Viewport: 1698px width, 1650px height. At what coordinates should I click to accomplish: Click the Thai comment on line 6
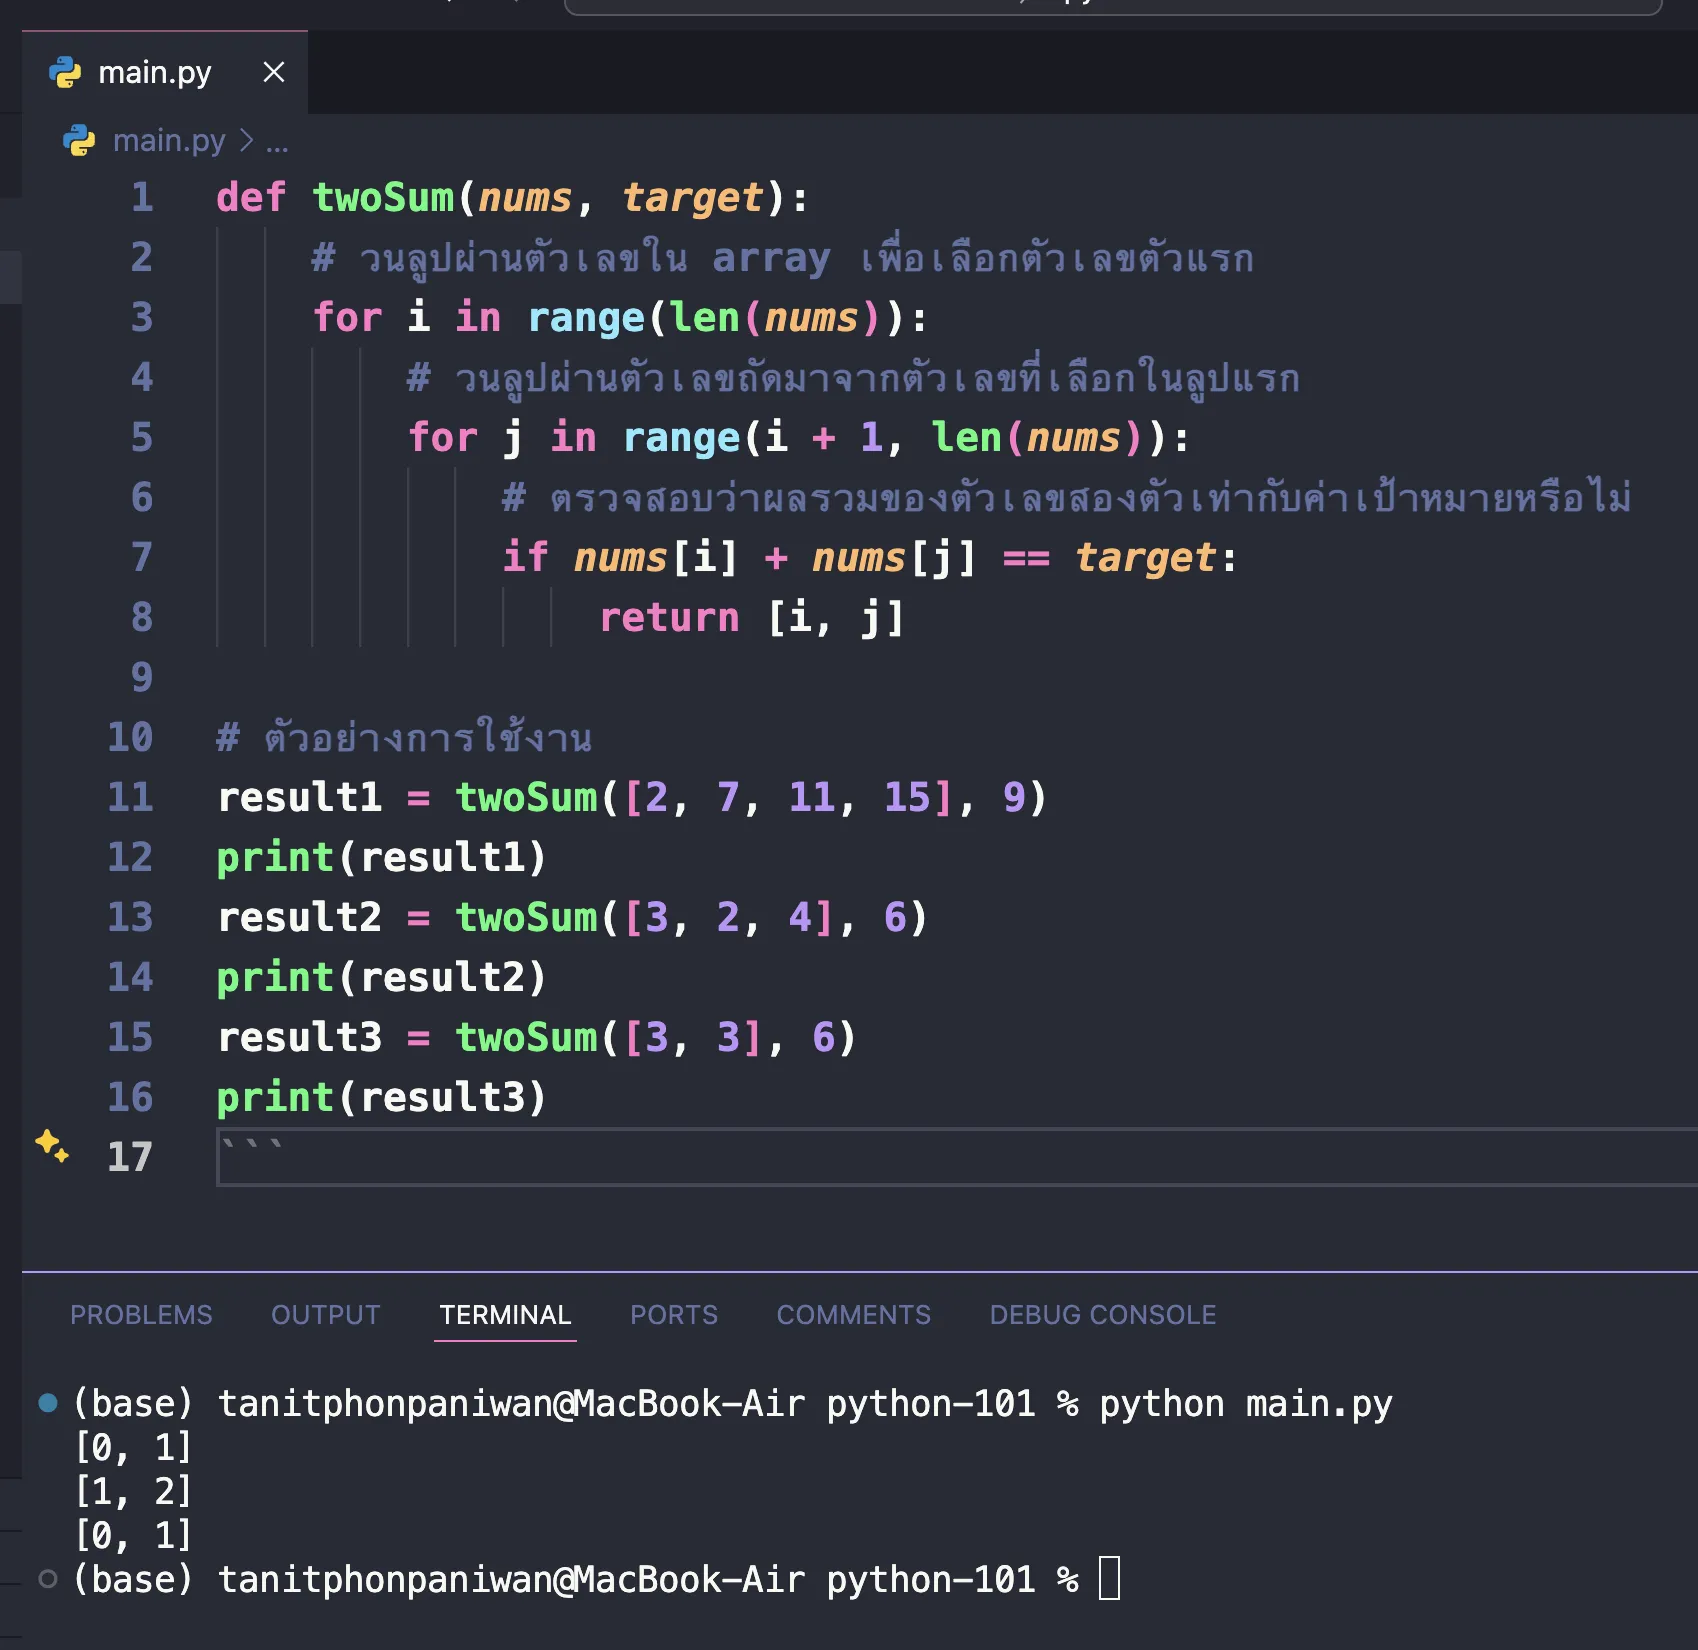click(1066, 497)
